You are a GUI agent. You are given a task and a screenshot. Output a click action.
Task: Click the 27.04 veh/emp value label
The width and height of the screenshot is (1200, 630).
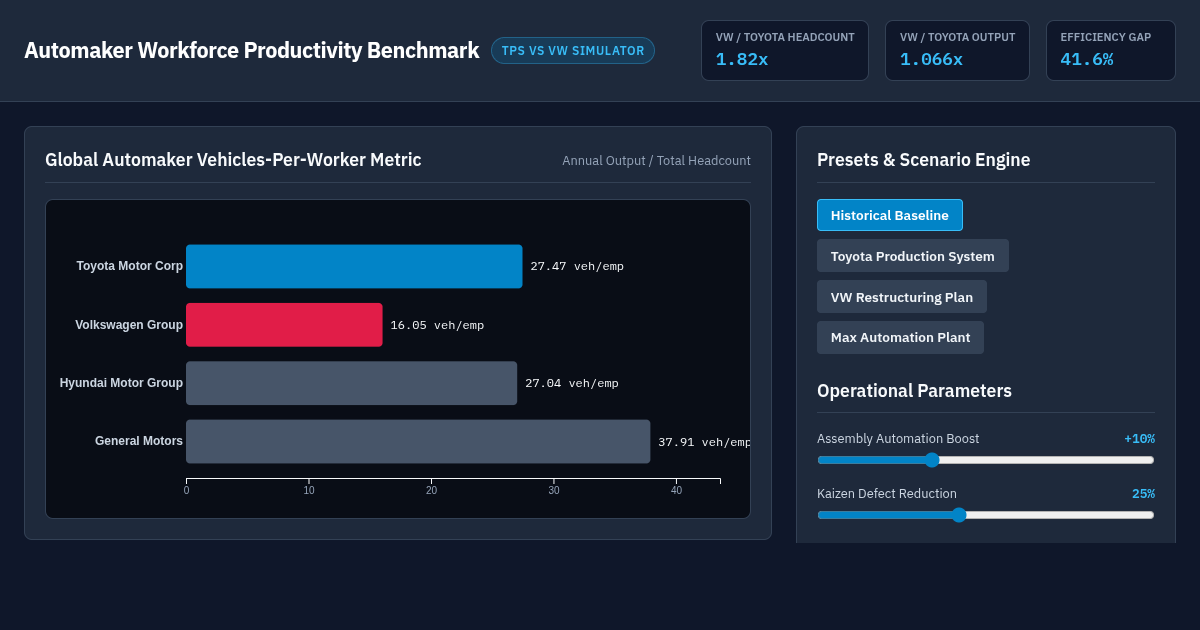(x=572, y=384)
